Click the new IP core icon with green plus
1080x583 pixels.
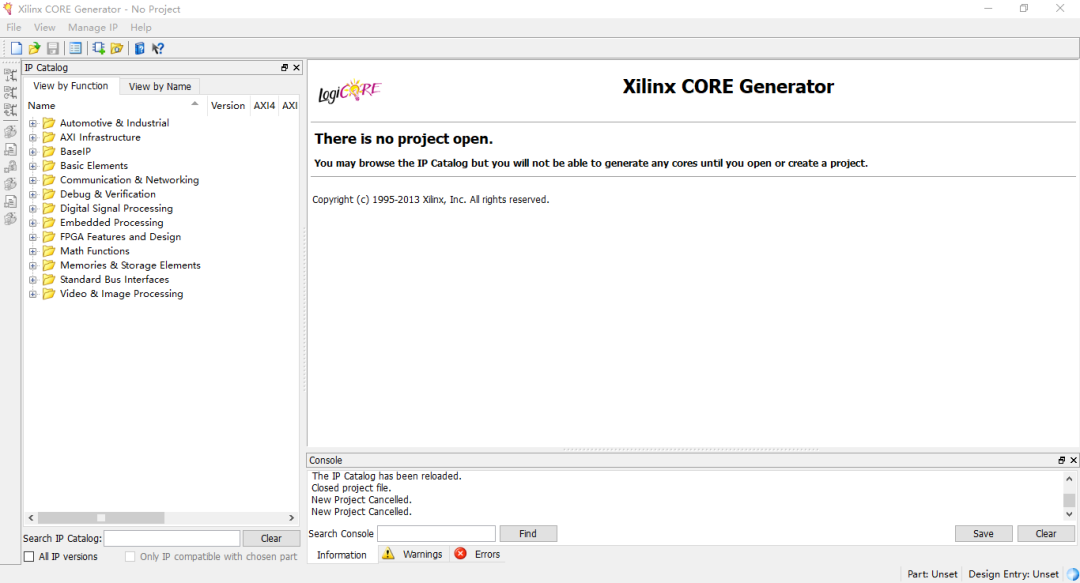pyautogui.click(x=98, y=47)
